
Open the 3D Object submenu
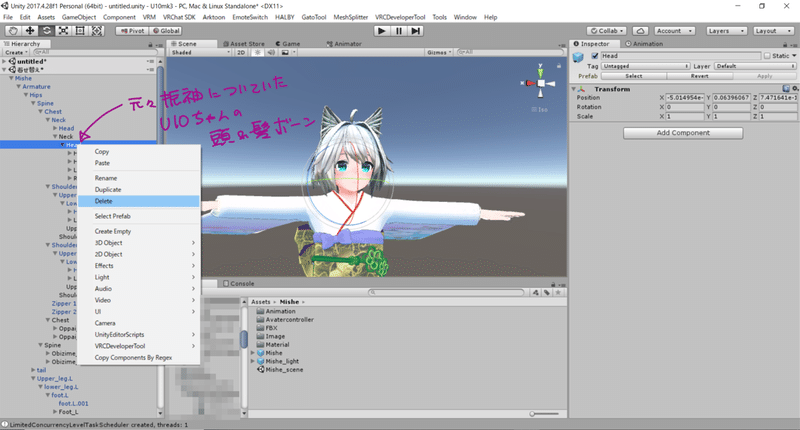139,243
